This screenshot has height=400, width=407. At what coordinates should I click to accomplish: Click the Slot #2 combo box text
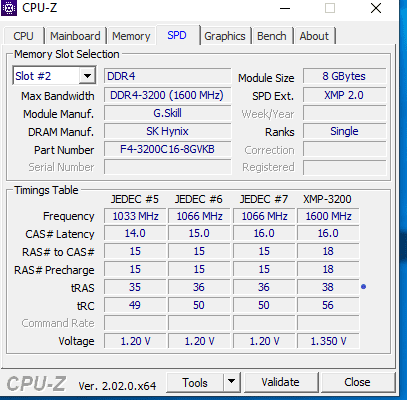pyautogui.click(x=33, y=76)
